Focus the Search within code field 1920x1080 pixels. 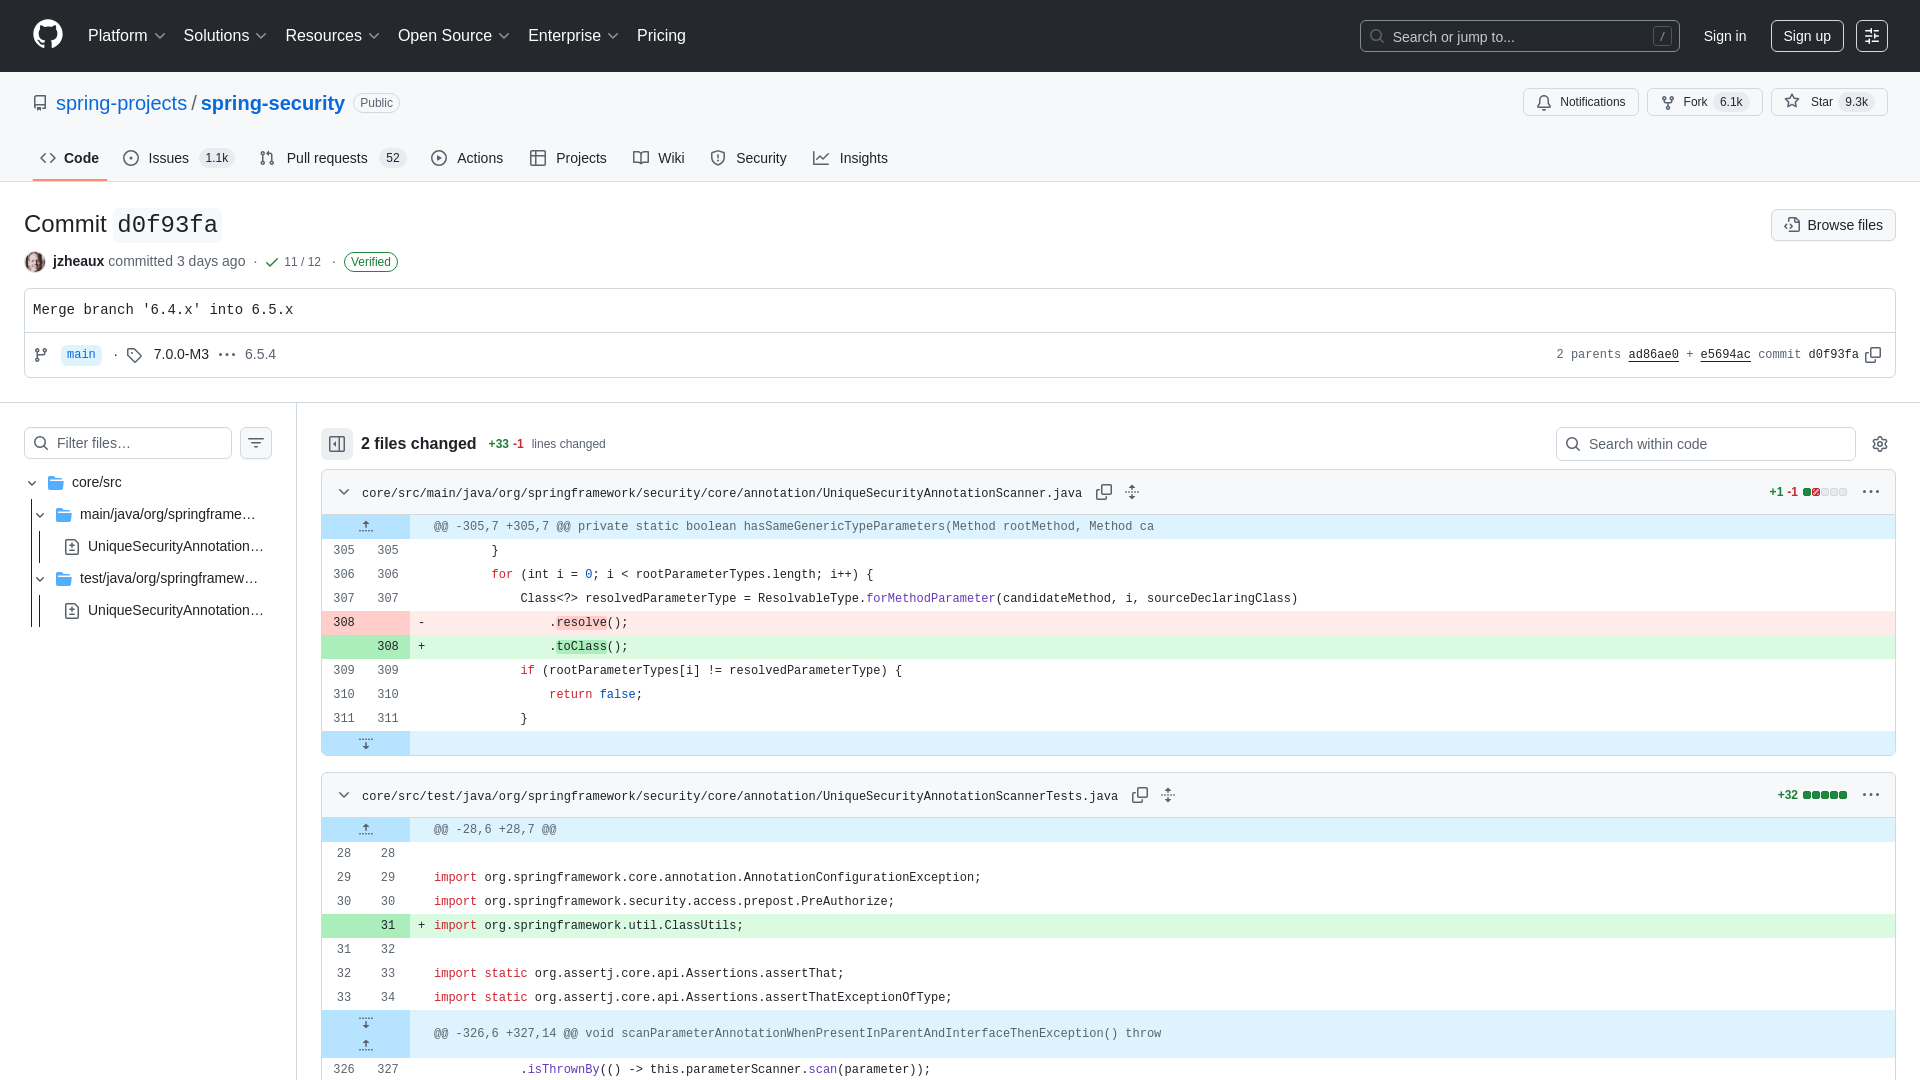(1705, 444)
